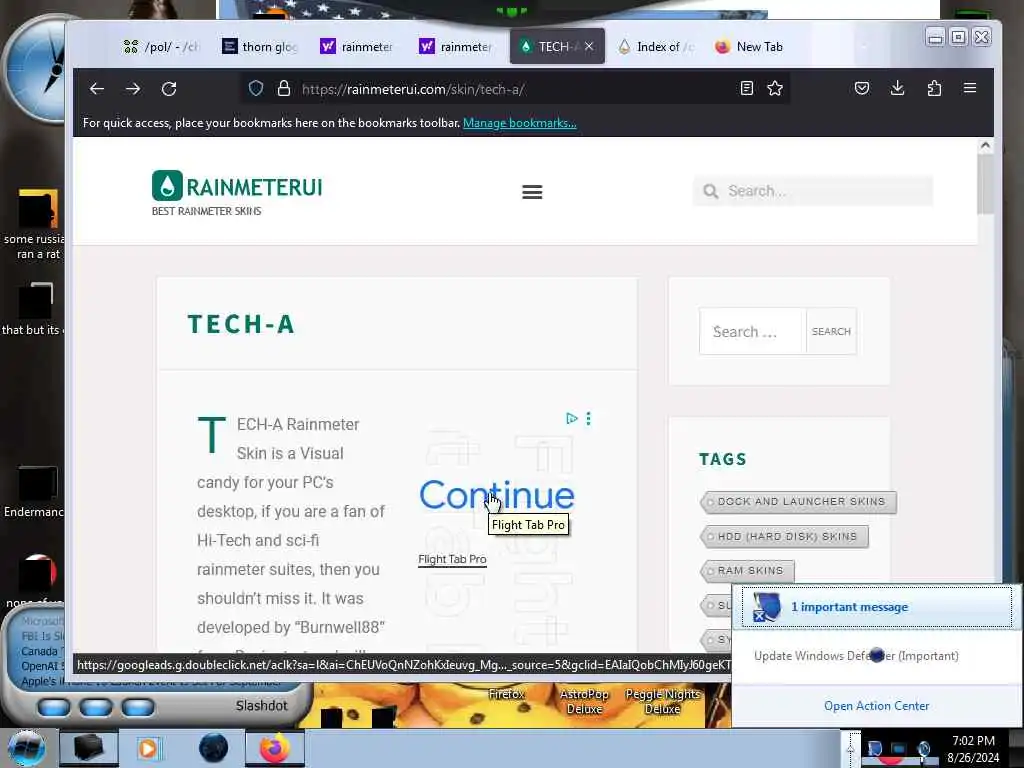Open the Dock and Launcher Skins tag
The width and height of the screenshot is (1024, 768).
click(798, 502)
